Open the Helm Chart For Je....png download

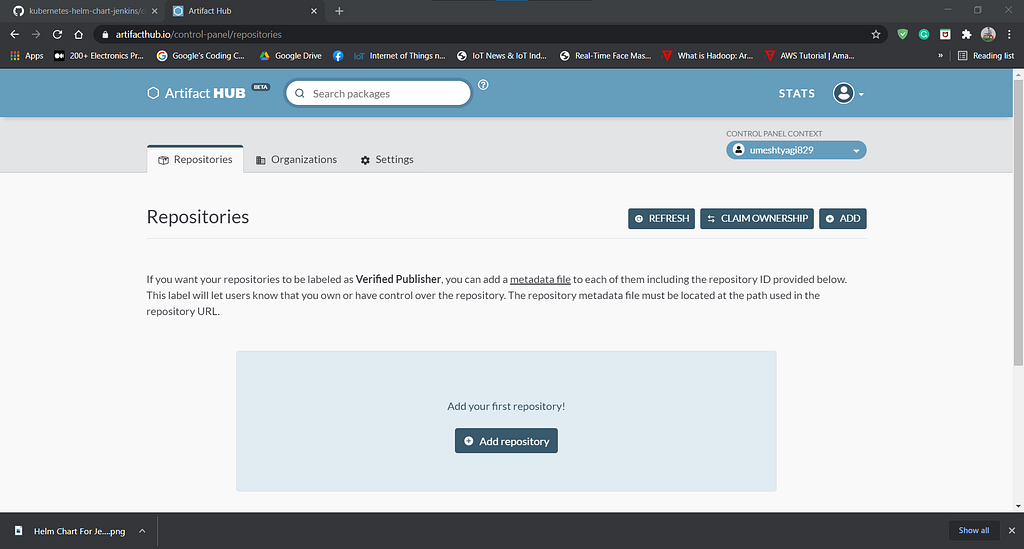tap(71, 531)
